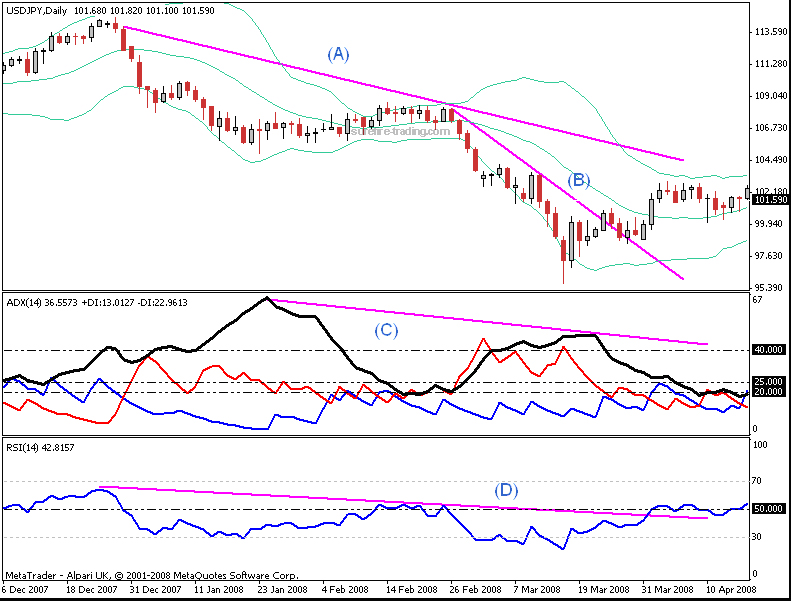Select the (C) annotation label in ADX pane
Viewport: 791px width, 601px height.
point(386,330)
